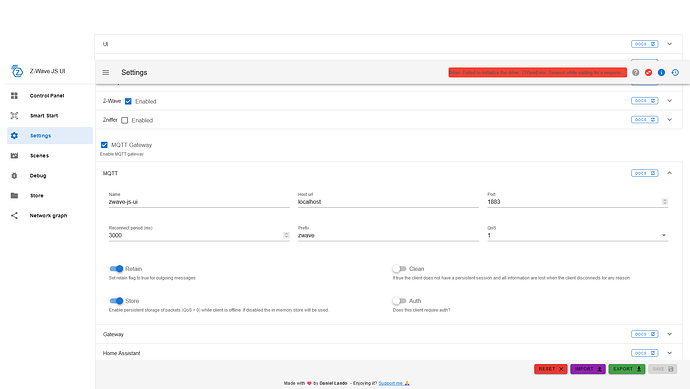Click the MQTT Name input field
This screenshot has width=690, height=389.
[199, 202]
